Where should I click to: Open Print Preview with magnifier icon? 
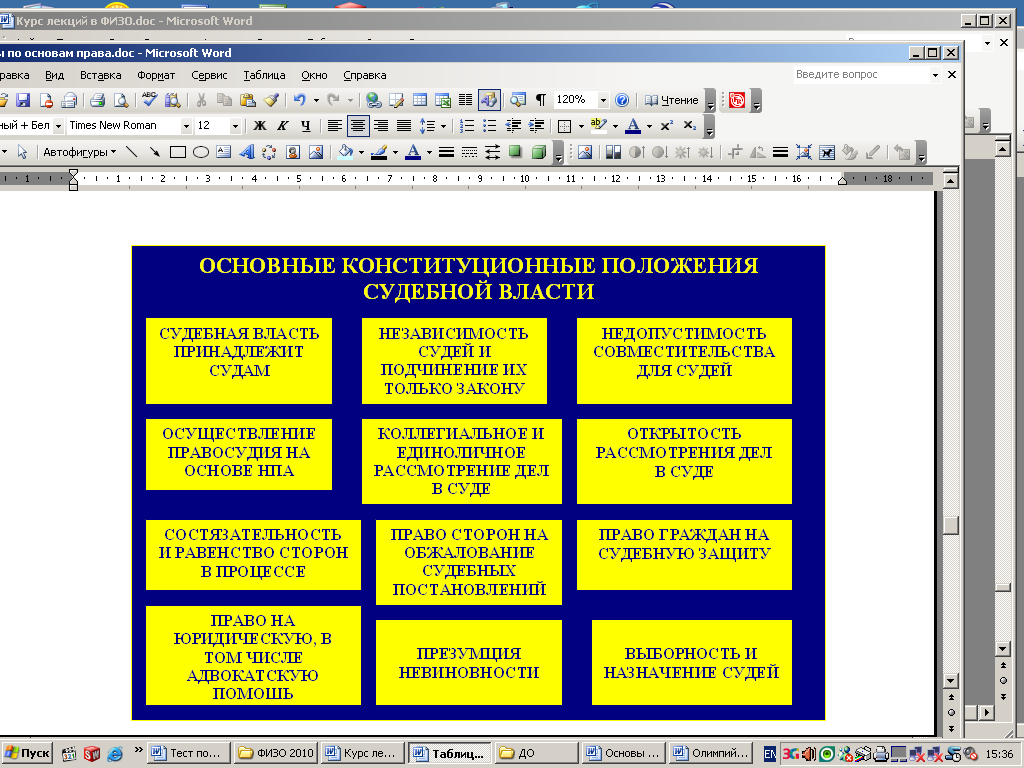click(121, 100)
